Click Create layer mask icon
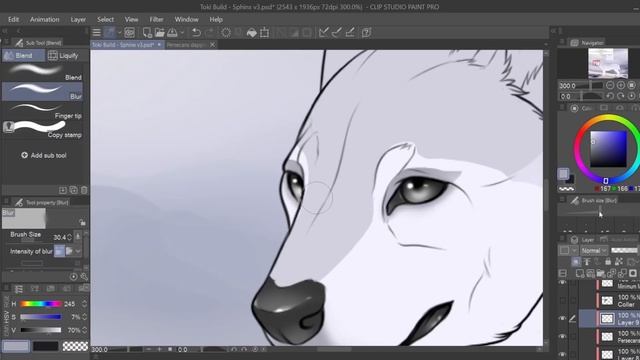 pos(633,273)
